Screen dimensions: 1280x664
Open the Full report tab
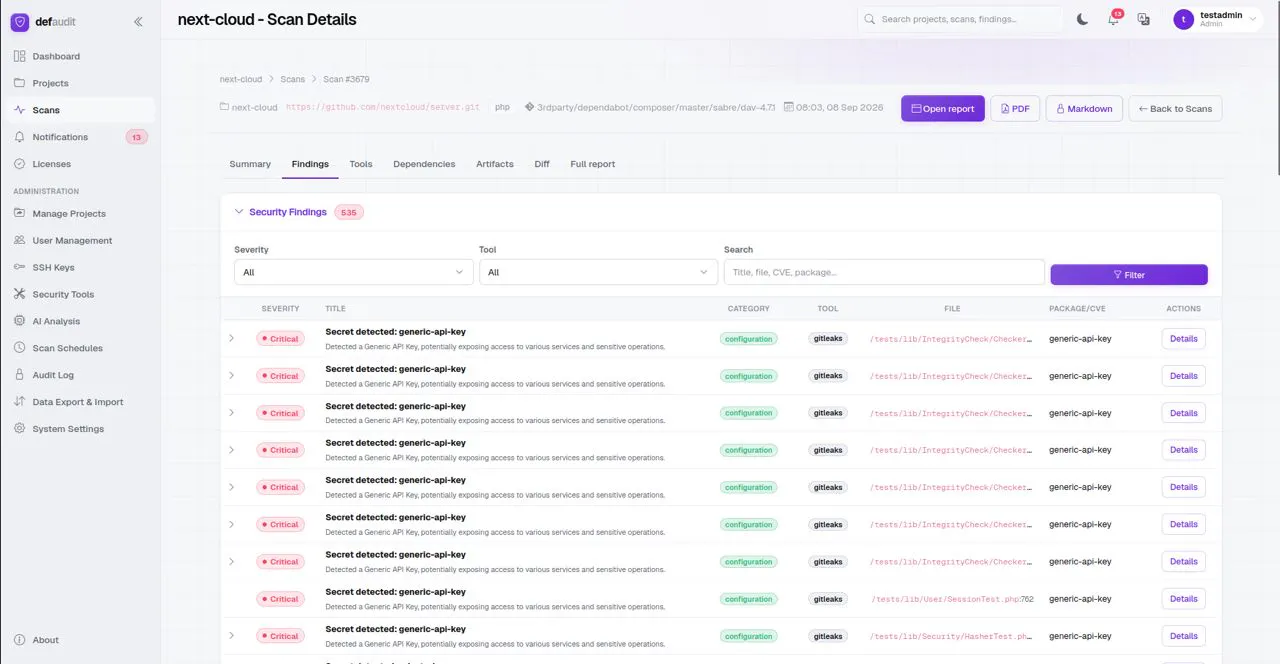coord(593,164)
